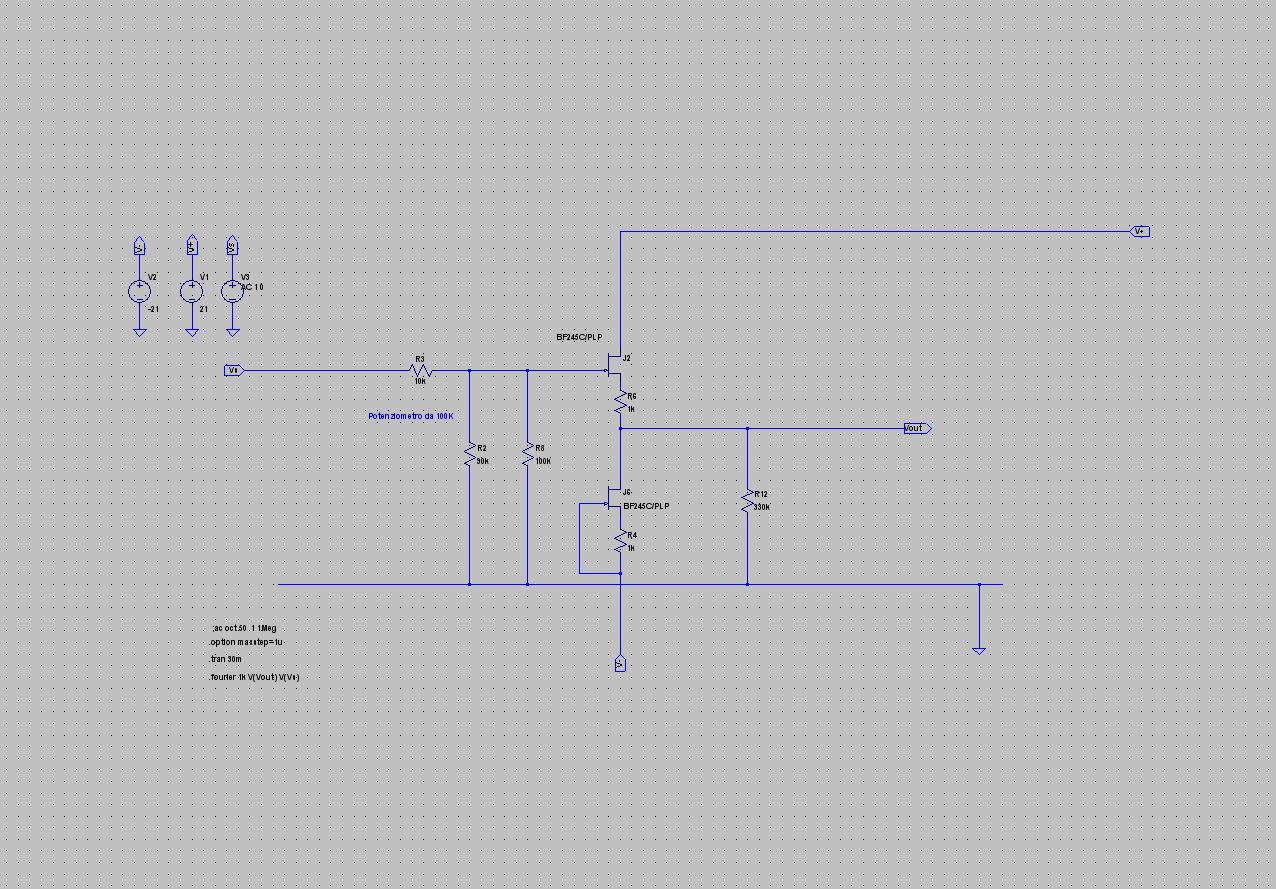Click the '21' value of V1
The height and width of the screenshot is (889, 1276).
pos(203,309)
